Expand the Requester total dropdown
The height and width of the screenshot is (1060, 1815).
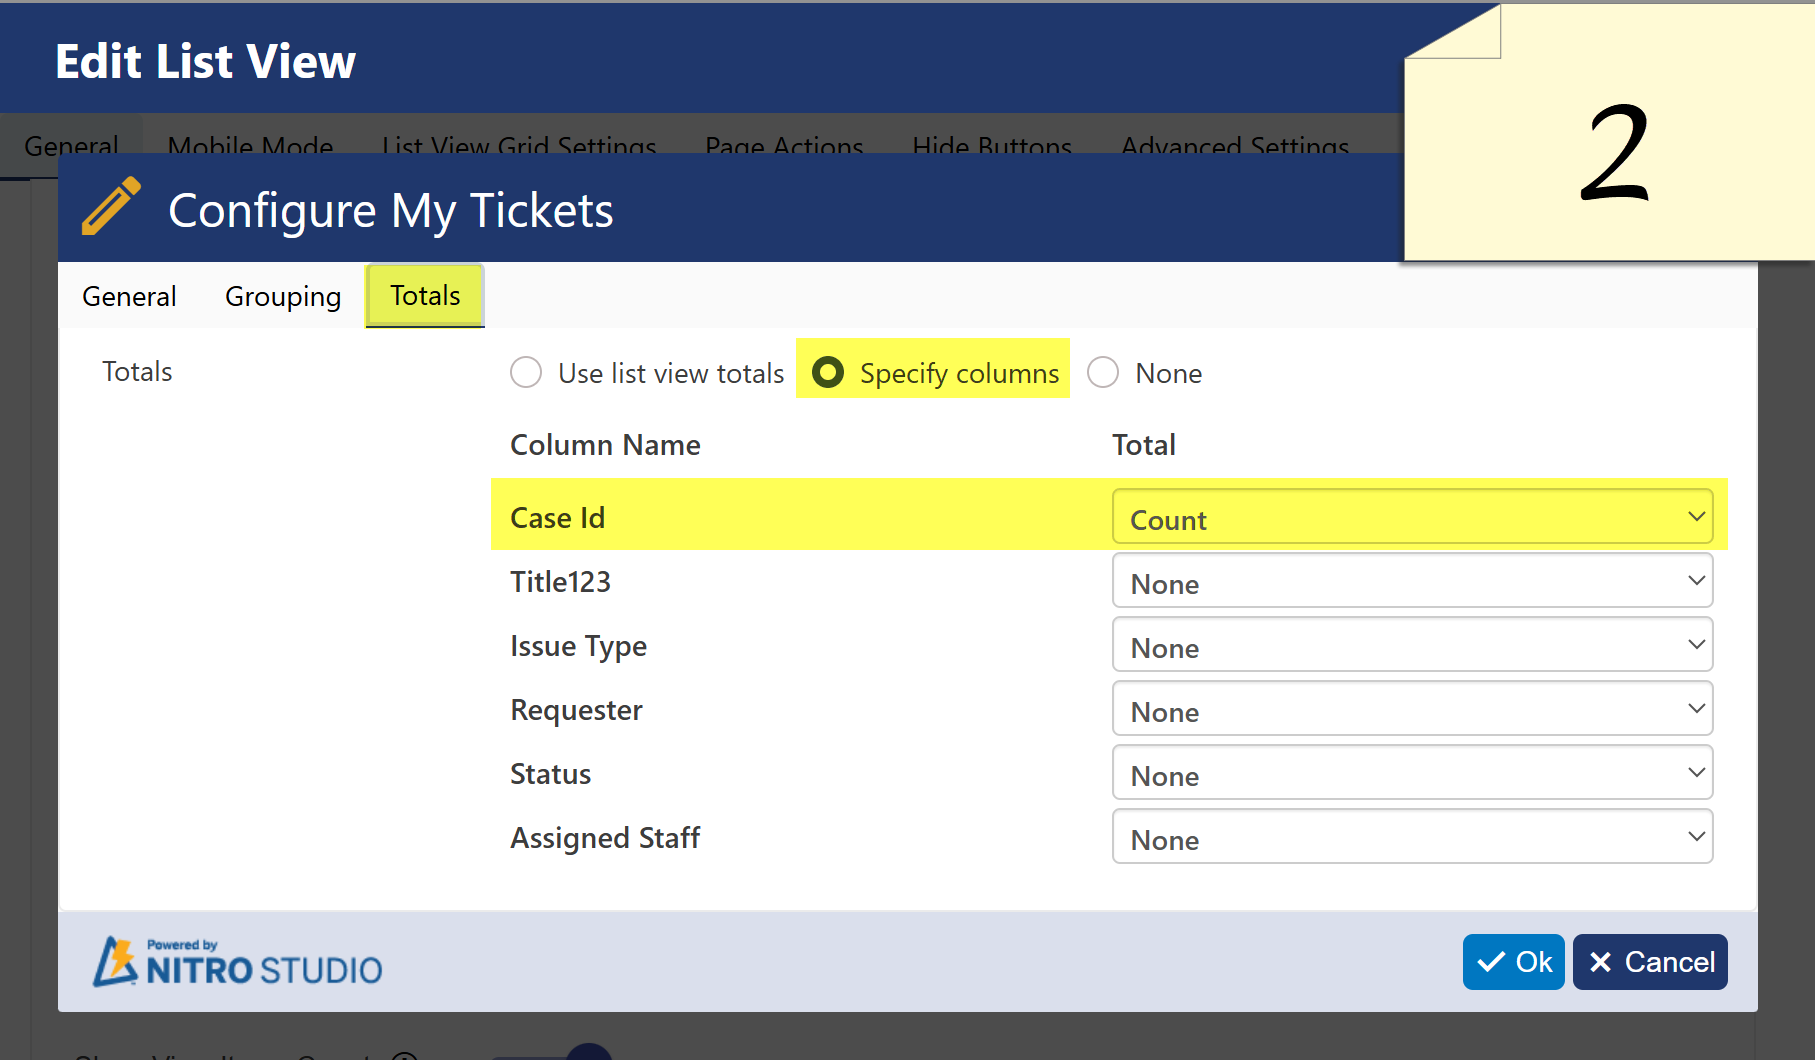coord(1411,710)
